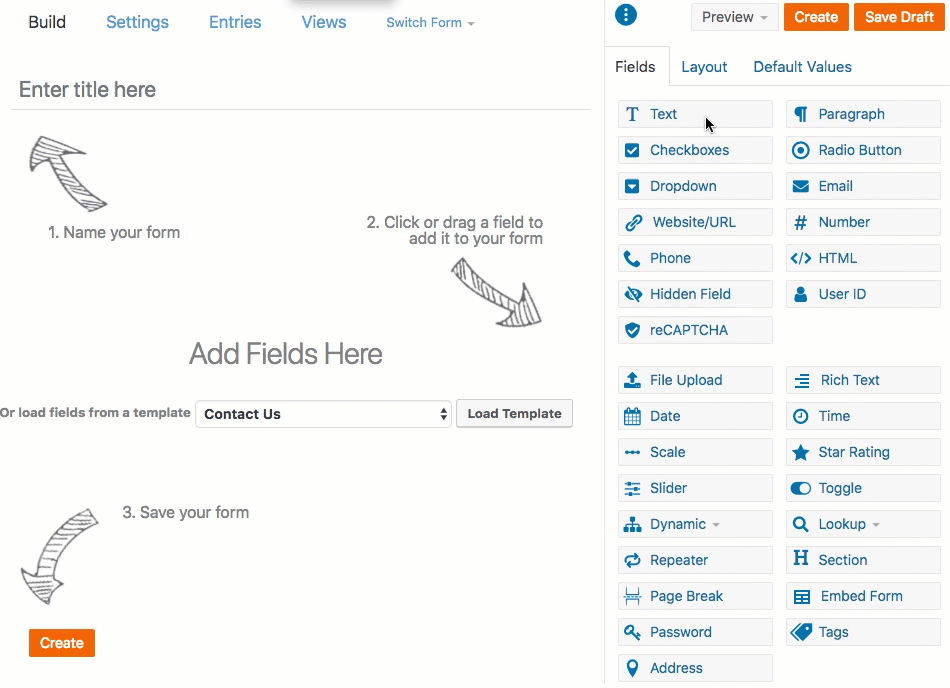Add a Star Rating field
The width and height of the screenshot is (950, 688).
[x=862, y=452]
